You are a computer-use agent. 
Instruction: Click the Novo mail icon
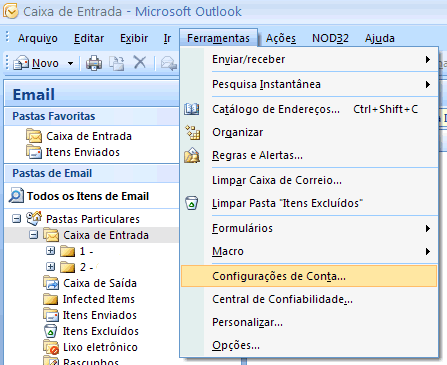(21, 63)
